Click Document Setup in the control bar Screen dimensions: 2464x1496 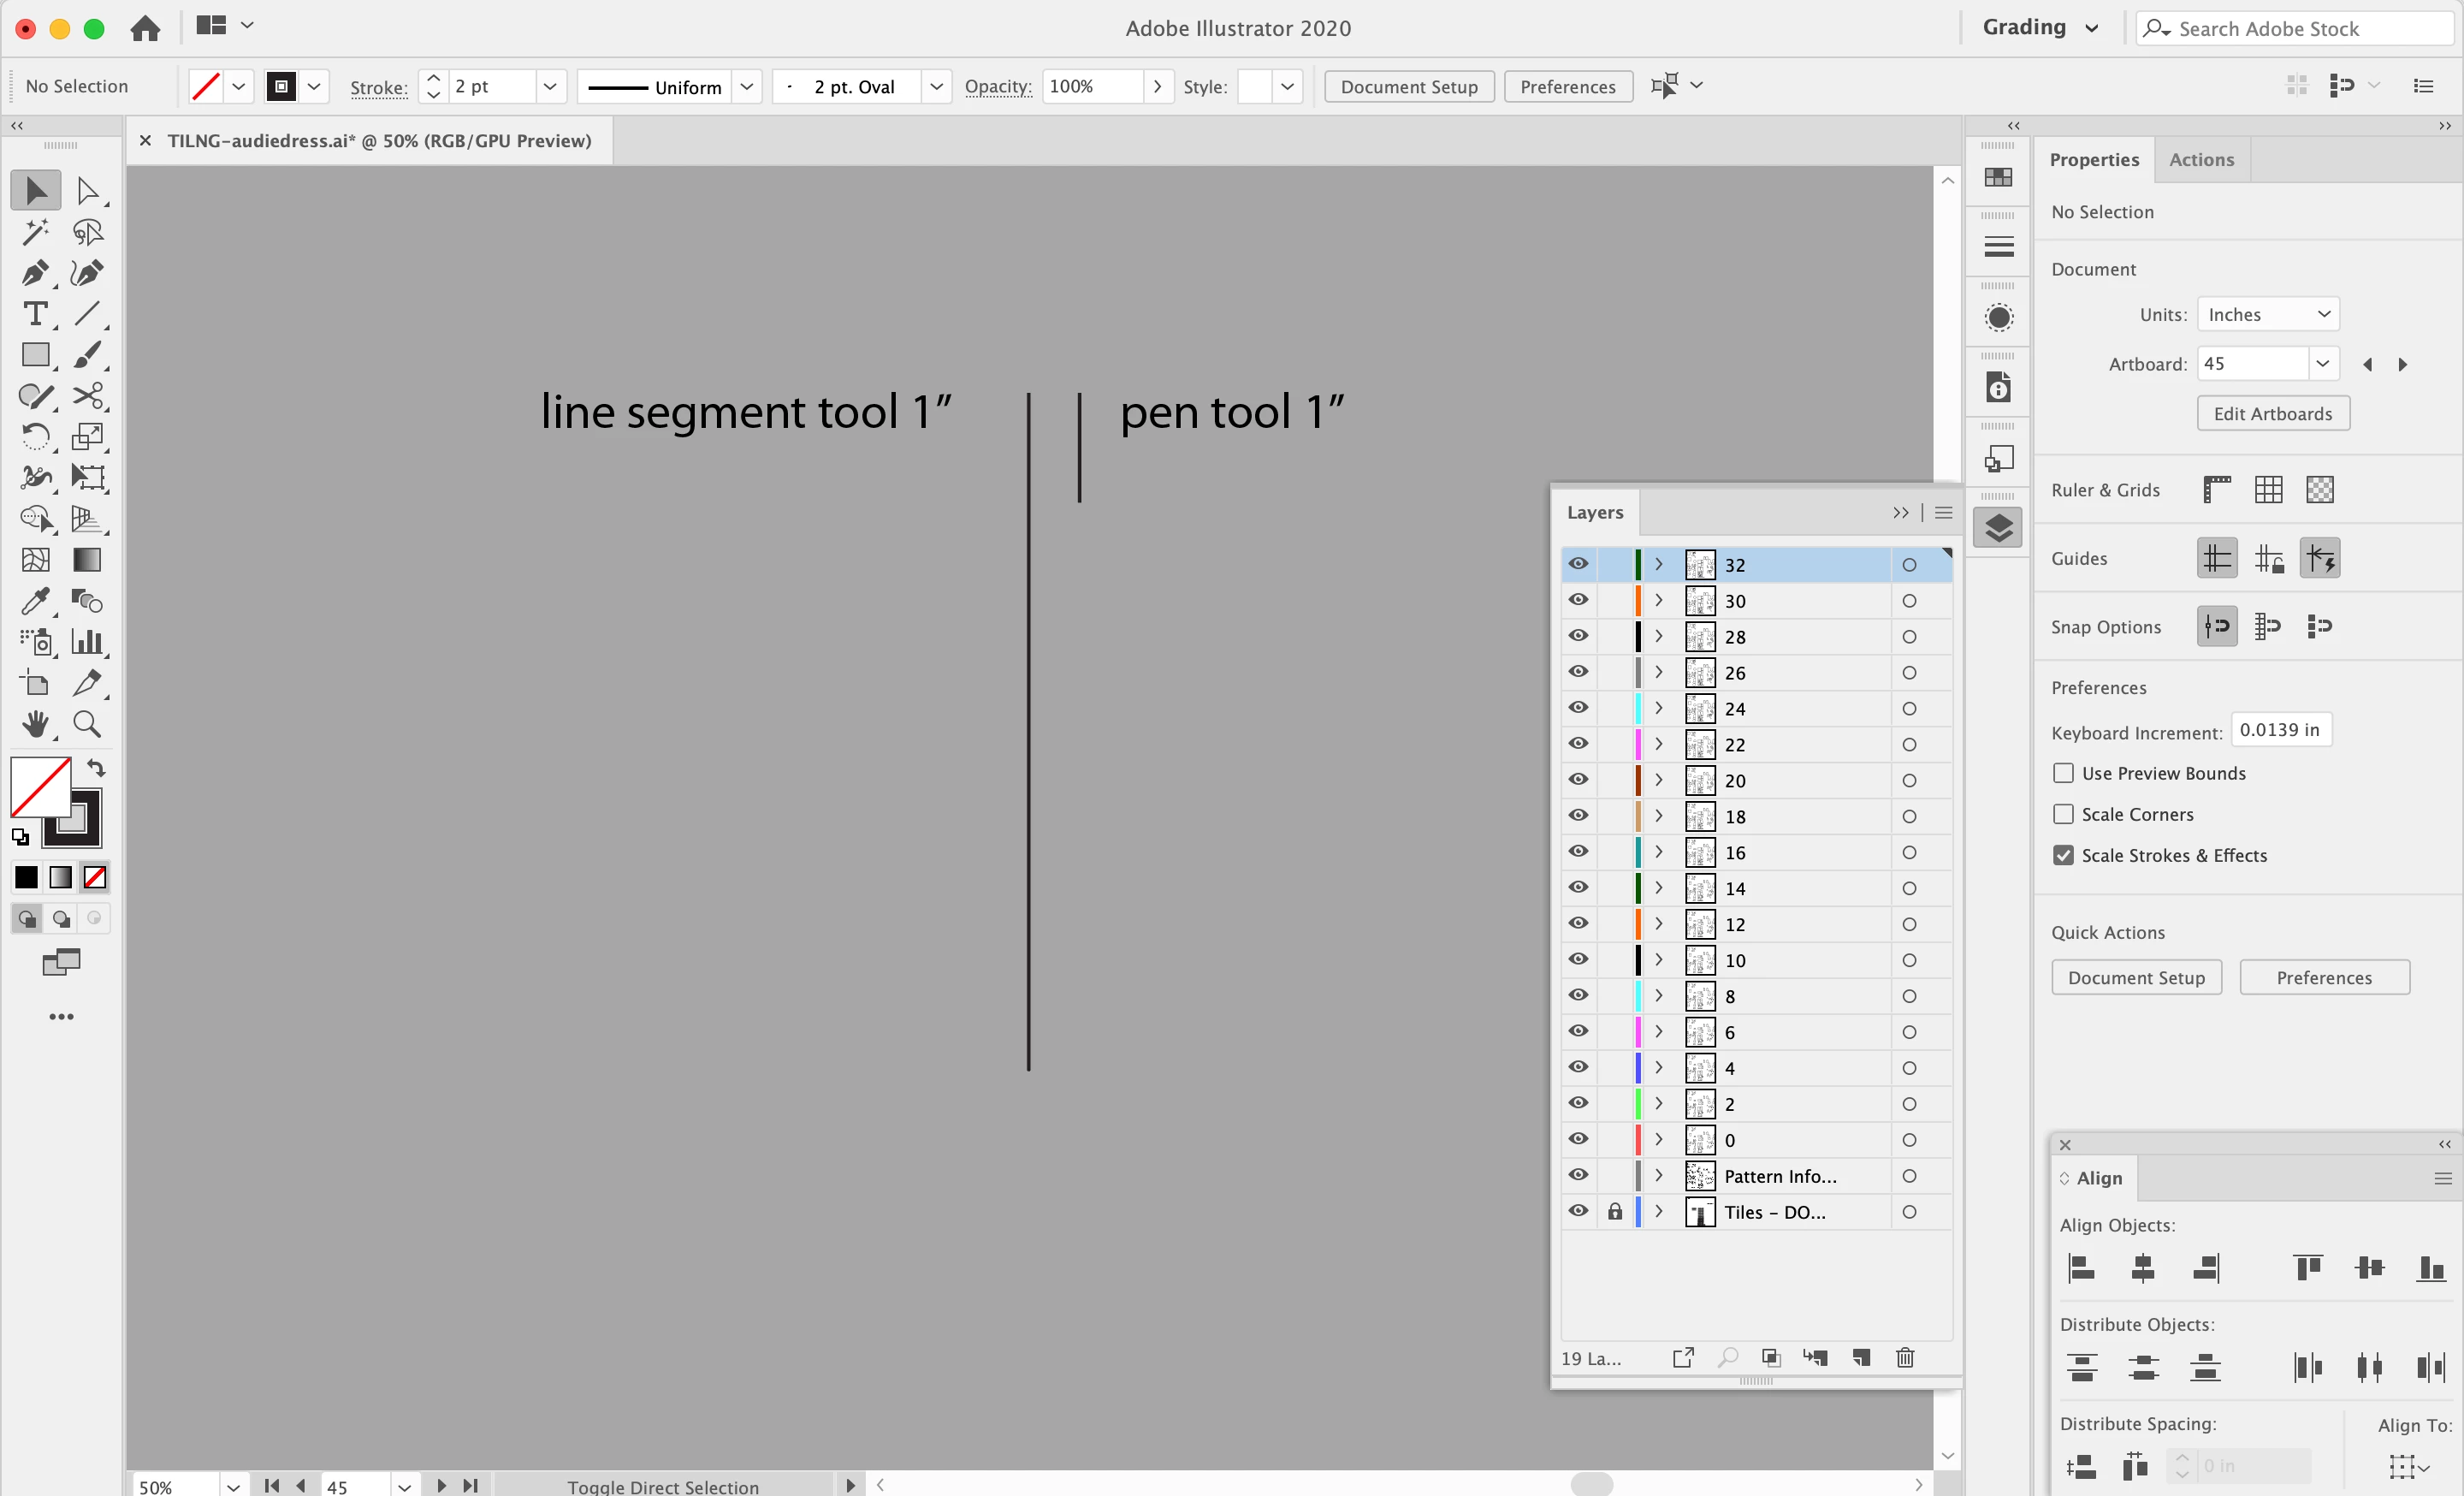tap(1408, 87)
